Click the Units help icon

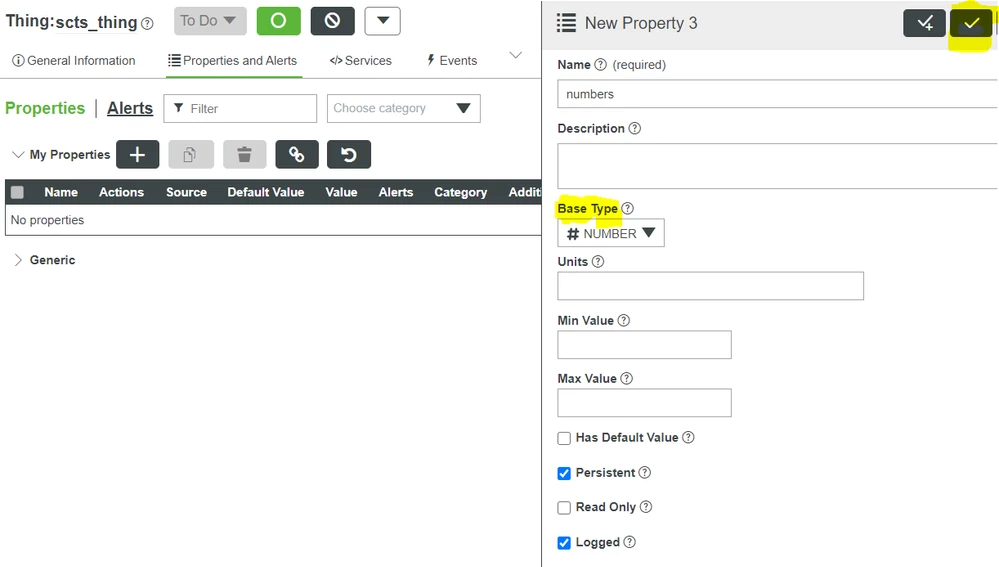598,262
